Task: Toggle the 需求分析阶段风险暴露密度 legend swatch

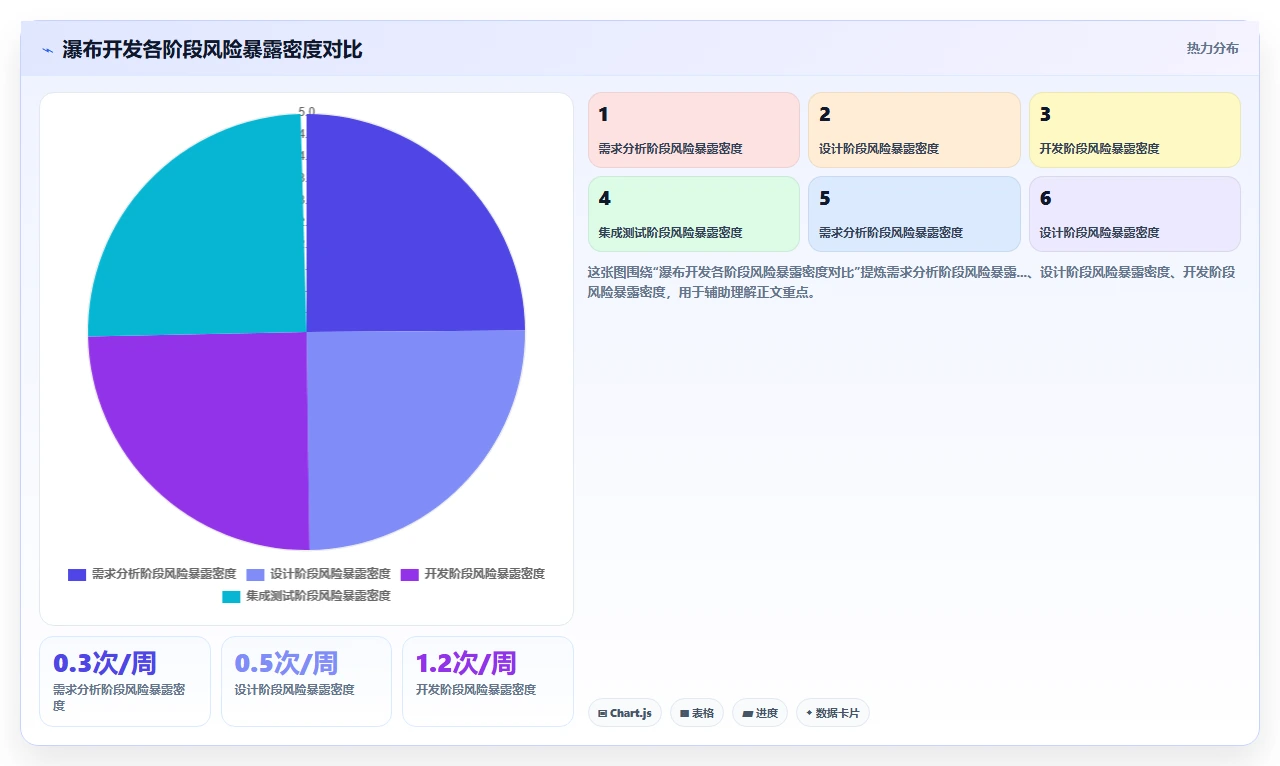Action: [77, 574]
